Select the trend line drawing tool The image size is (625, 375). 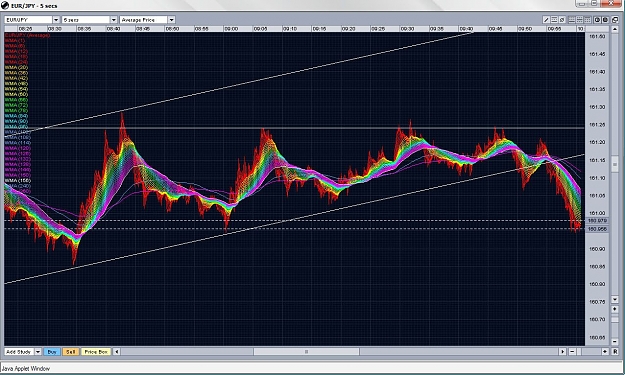tap(546, 20)
